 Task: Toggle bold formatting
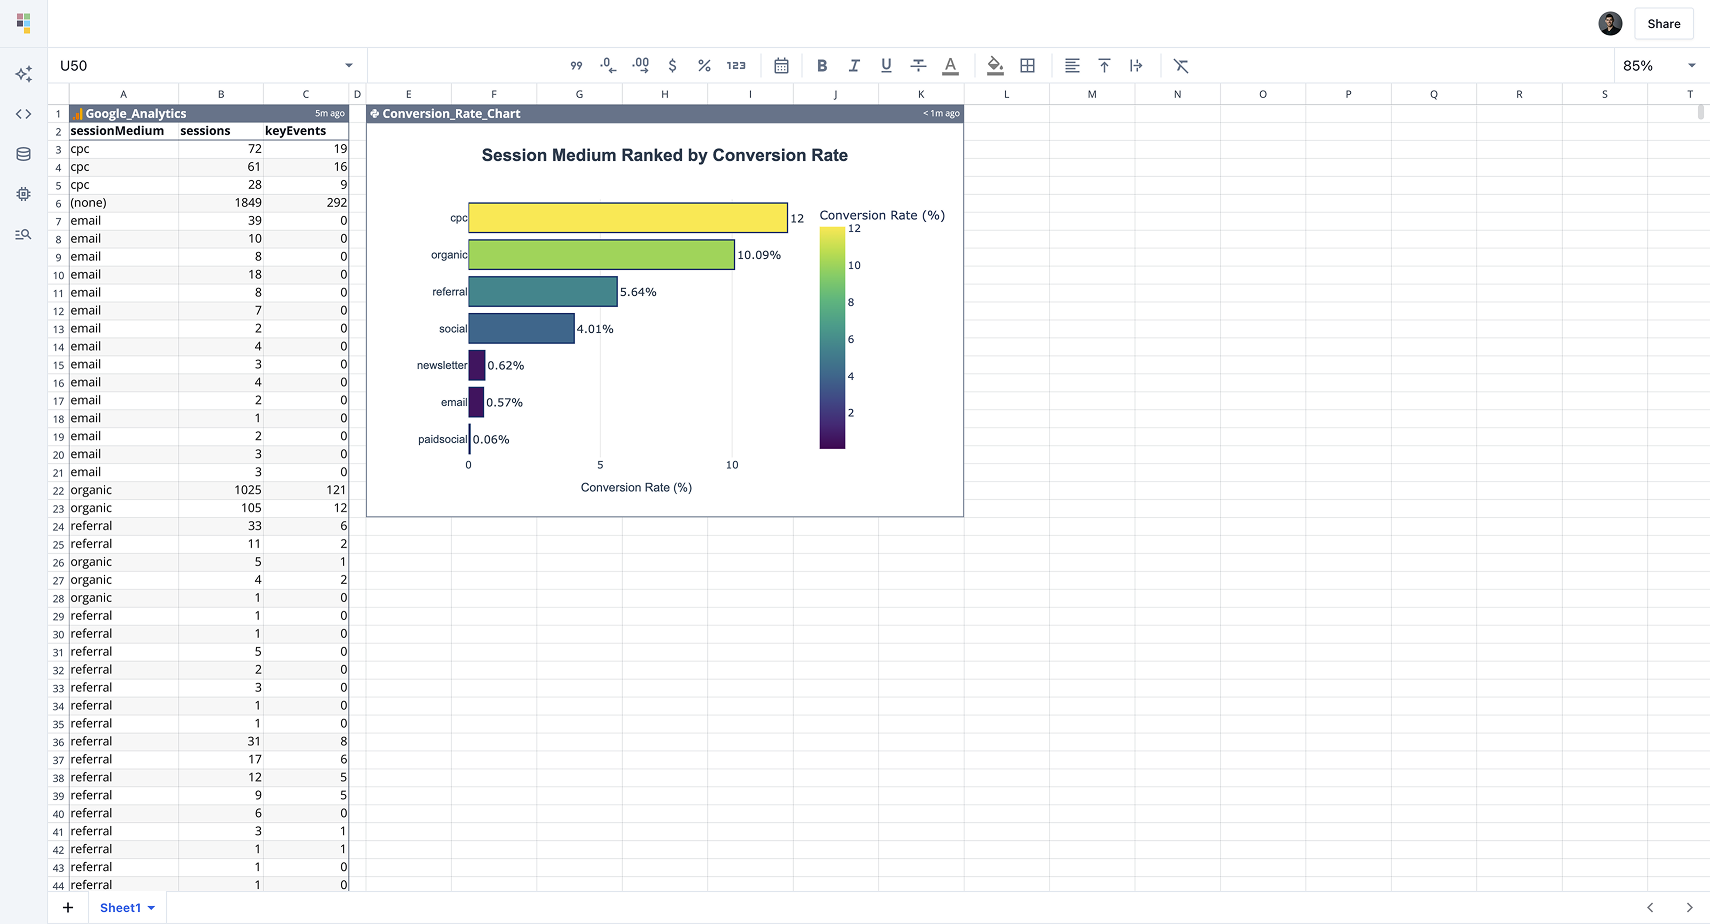coord(822,65)
